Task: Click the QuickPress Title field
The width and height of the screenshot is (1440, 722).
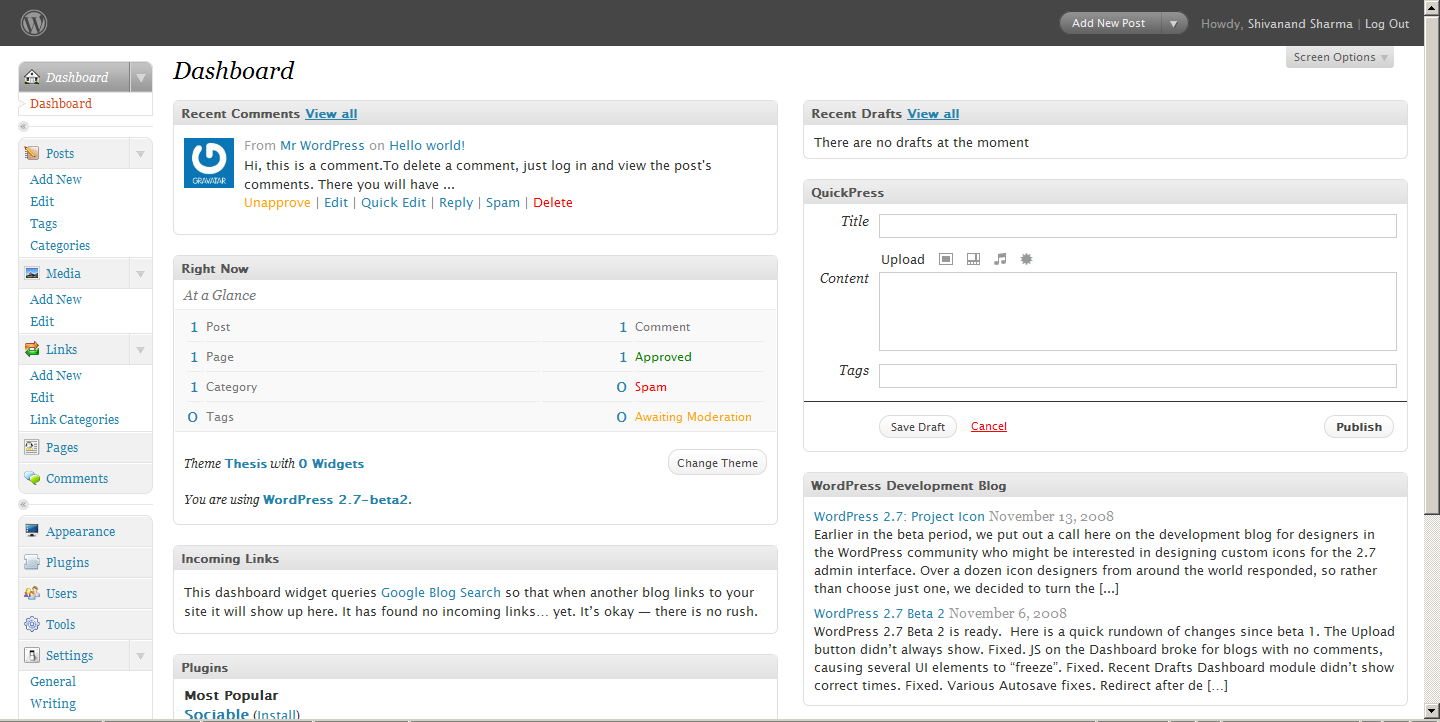Action: click(1138, 226)
